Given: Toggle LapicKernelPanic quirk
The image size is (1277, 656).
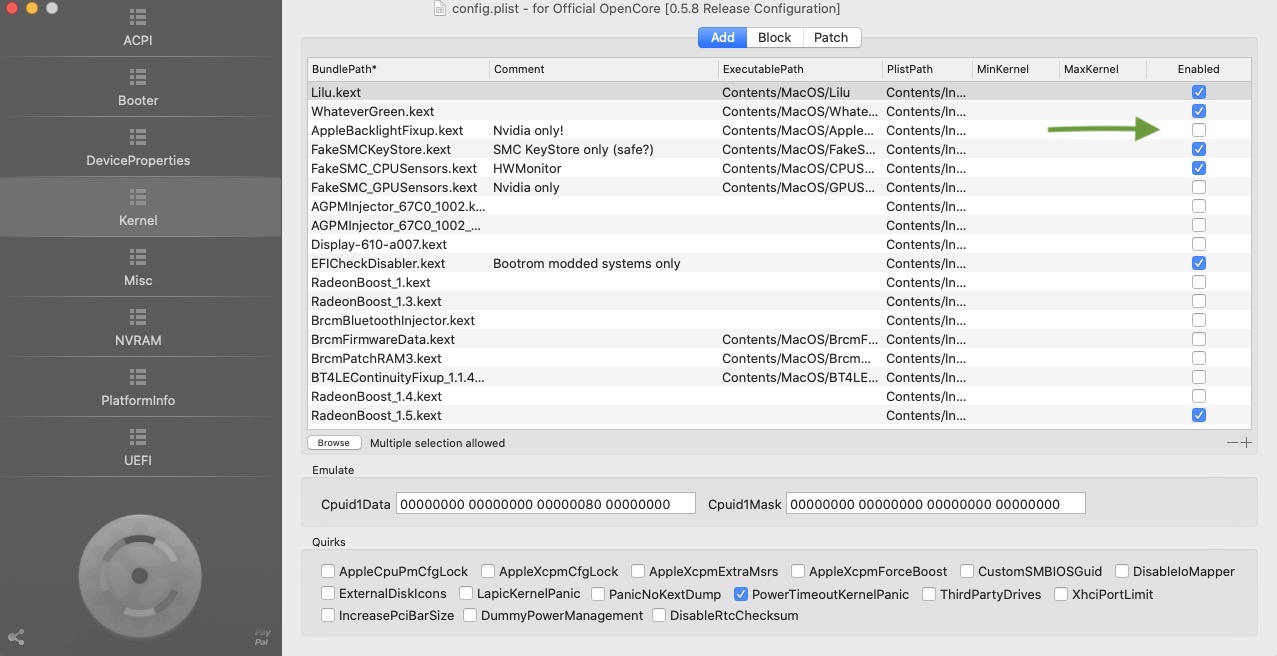Looking at the screenshot, I should pyautogui.click(x=466, y=594).
